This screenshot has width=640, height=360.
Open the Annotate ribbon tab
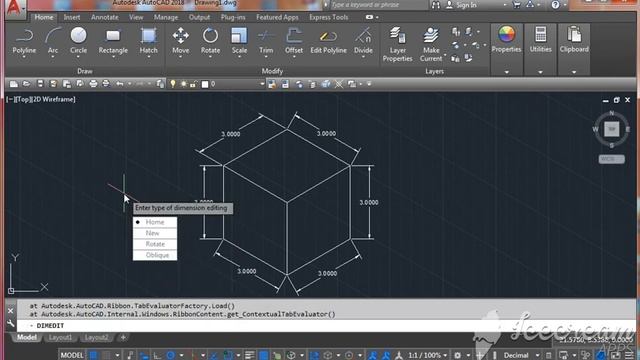(x=104, y=17)
